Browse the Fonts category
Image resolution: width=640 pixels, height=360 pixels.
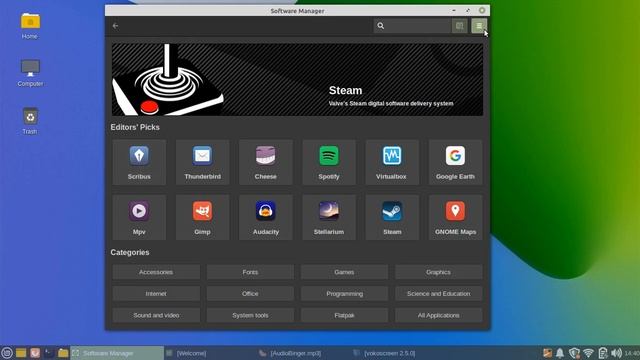click(x=250, y=272)
